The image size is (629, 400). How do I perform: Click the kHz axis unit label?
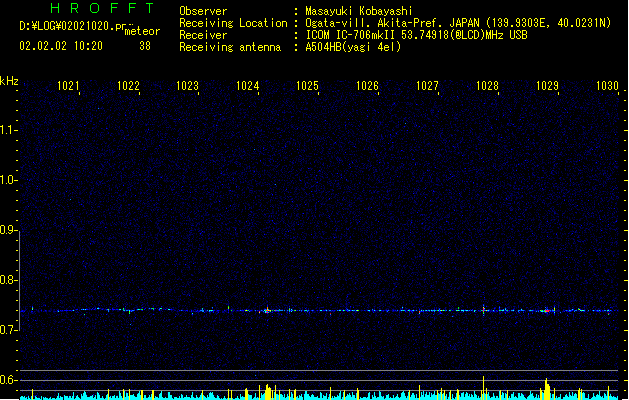tap(9, 81)
